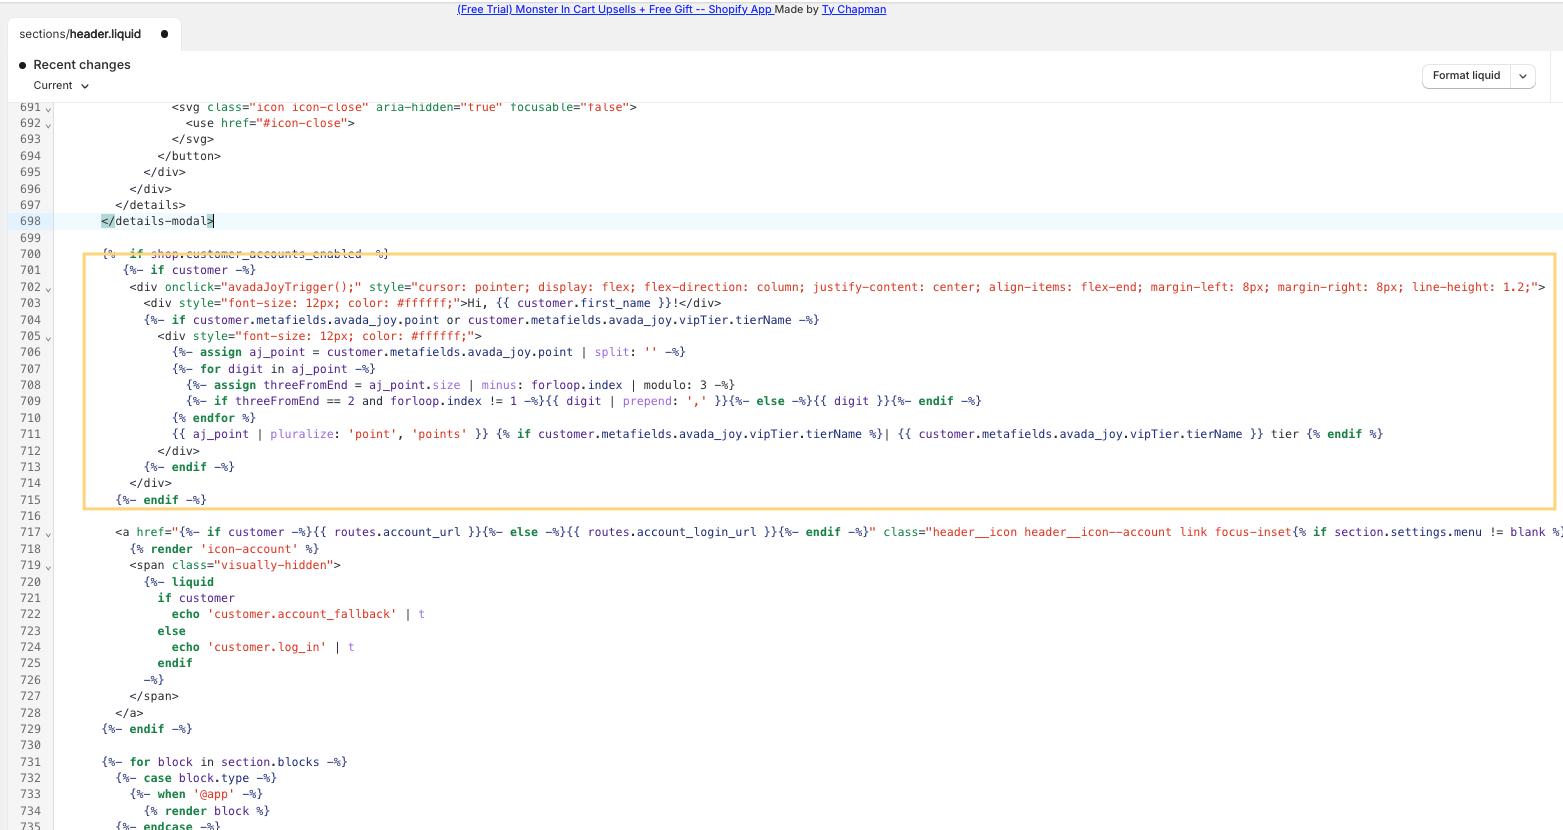Open the Current version dropdown
Image resolution: width=1563 pixels, height=830 pixels.
[x=61, y=86]
